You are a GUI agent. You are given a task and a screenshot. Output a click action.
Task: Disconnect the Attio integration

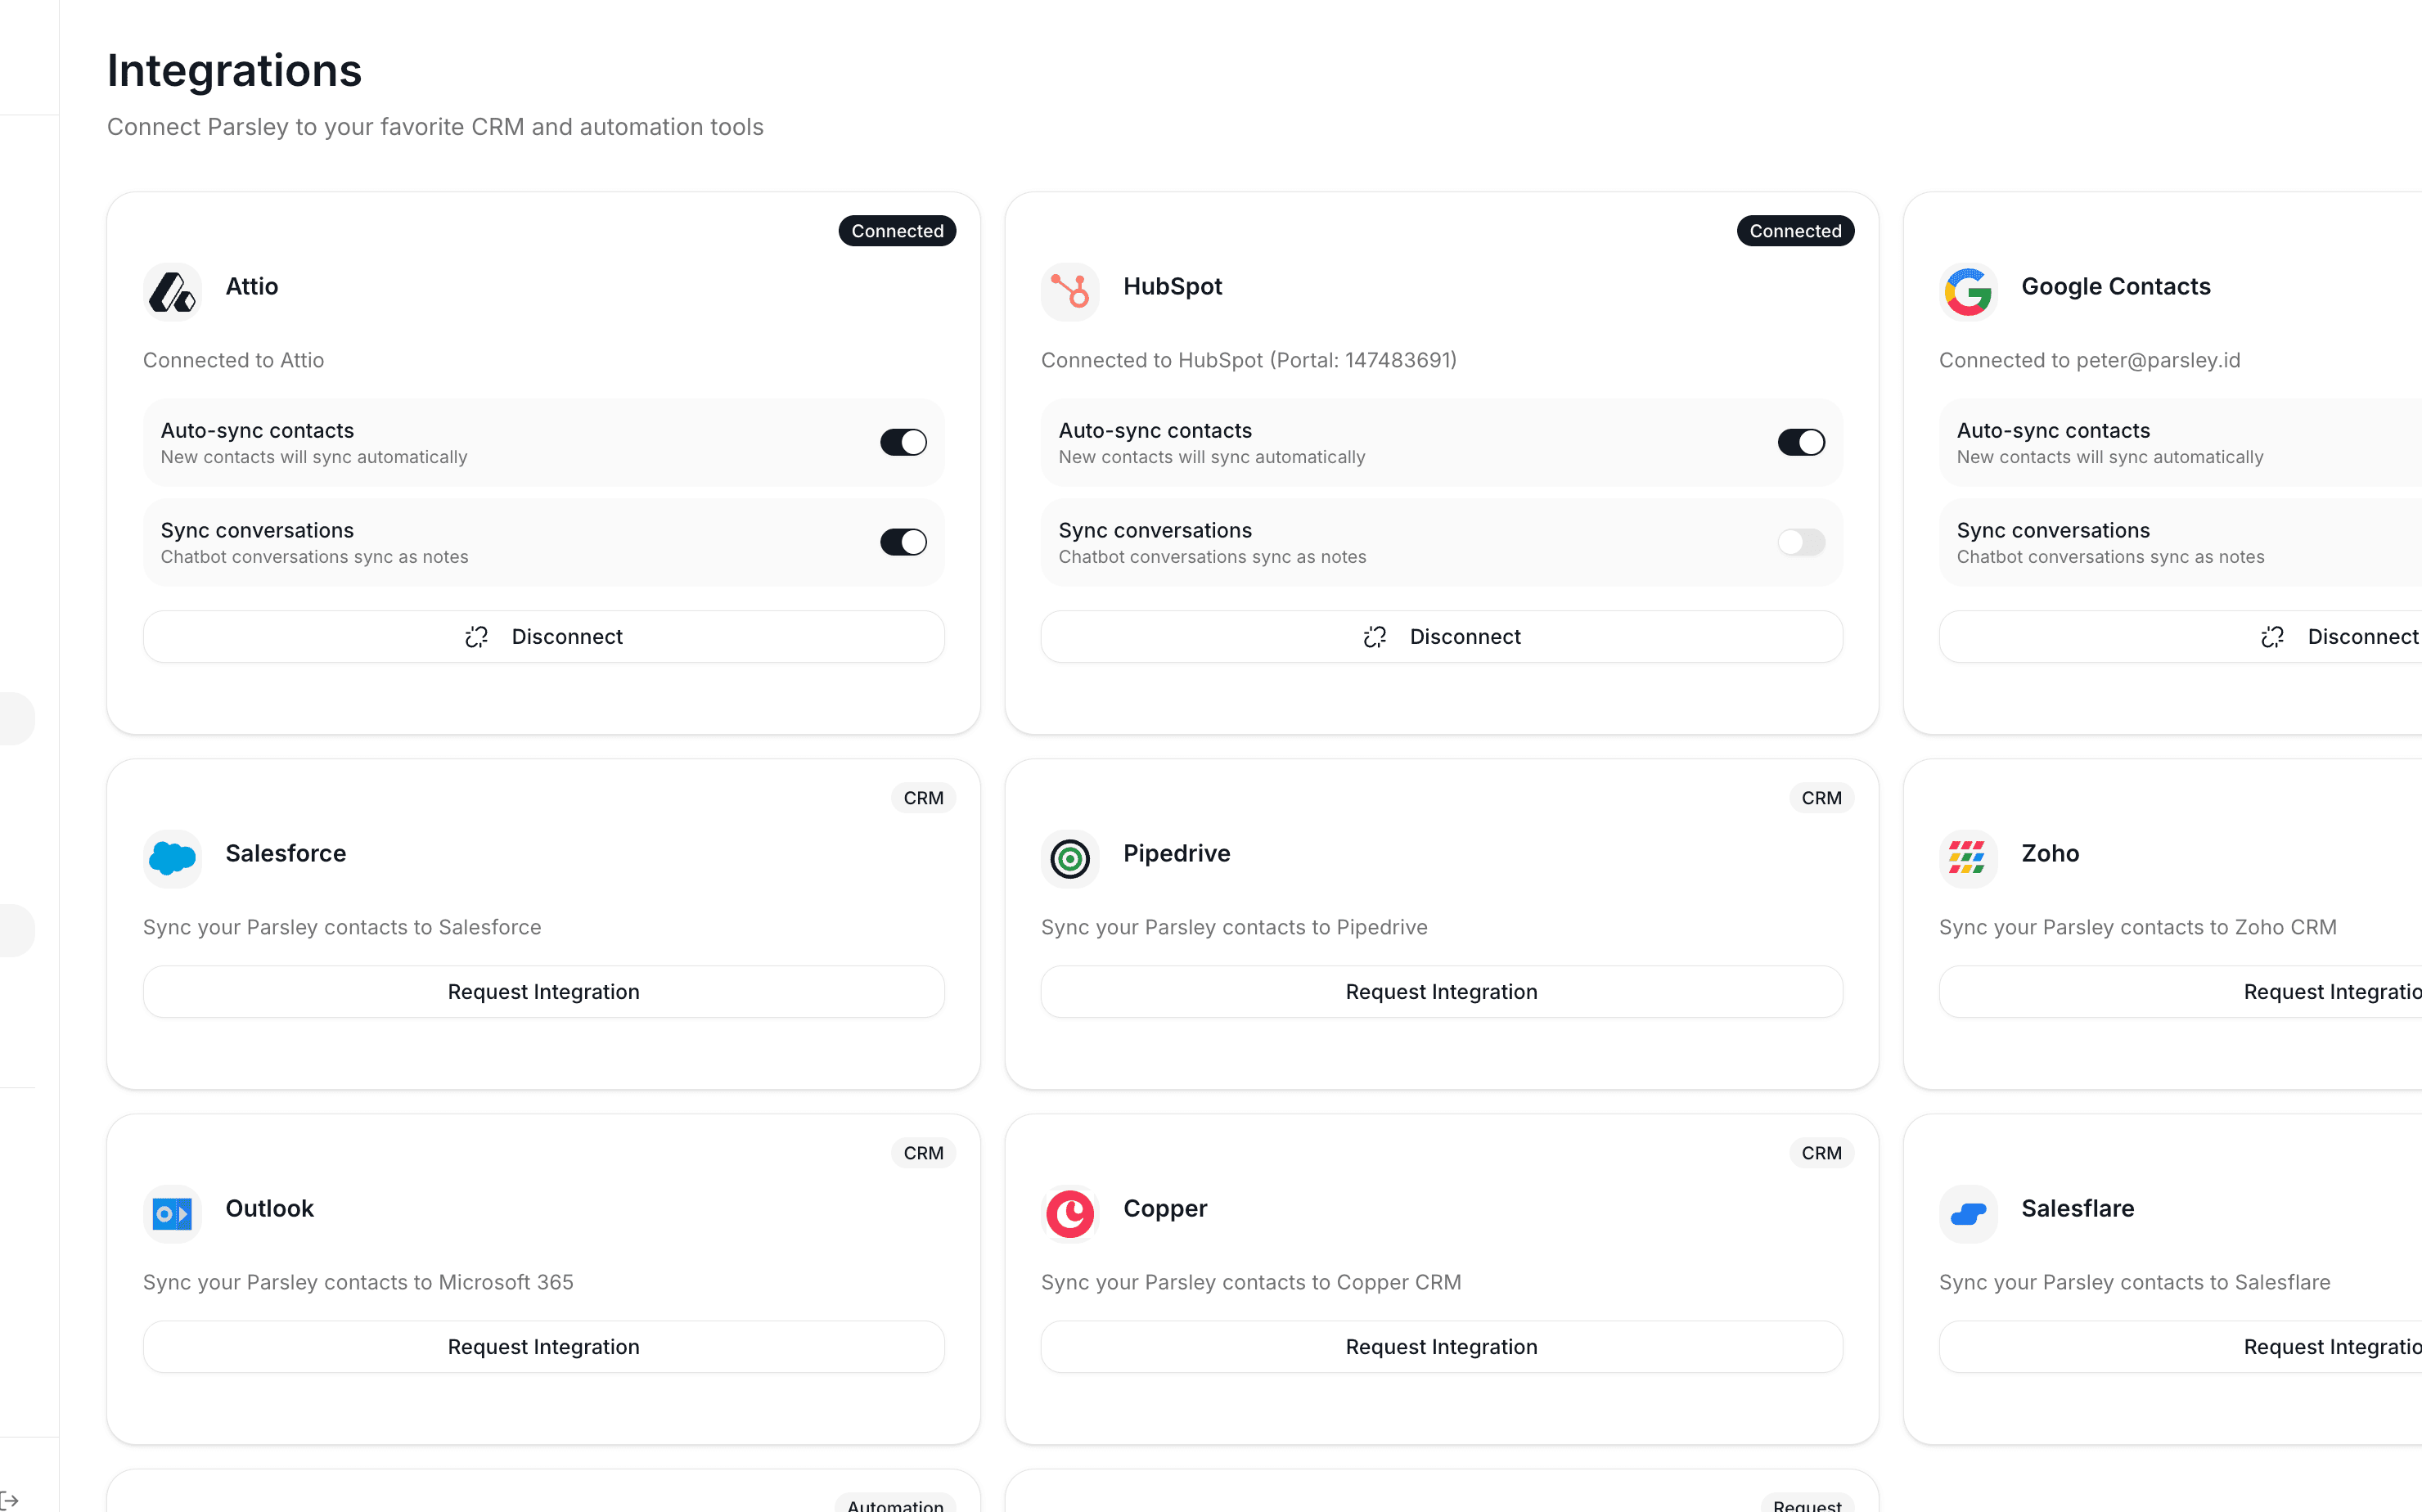tap(543, 637)
